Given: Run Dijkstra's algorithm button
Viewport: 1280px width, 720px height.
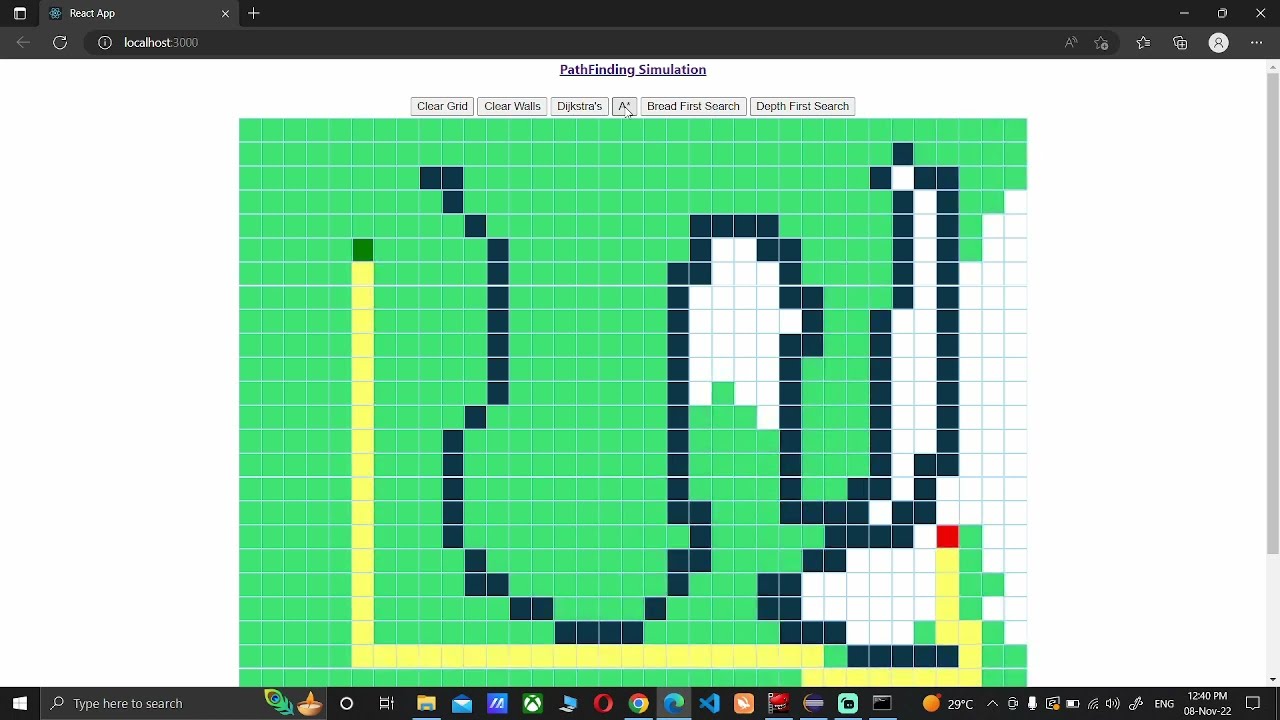Looking at the screenshot, I should (579, 106).
